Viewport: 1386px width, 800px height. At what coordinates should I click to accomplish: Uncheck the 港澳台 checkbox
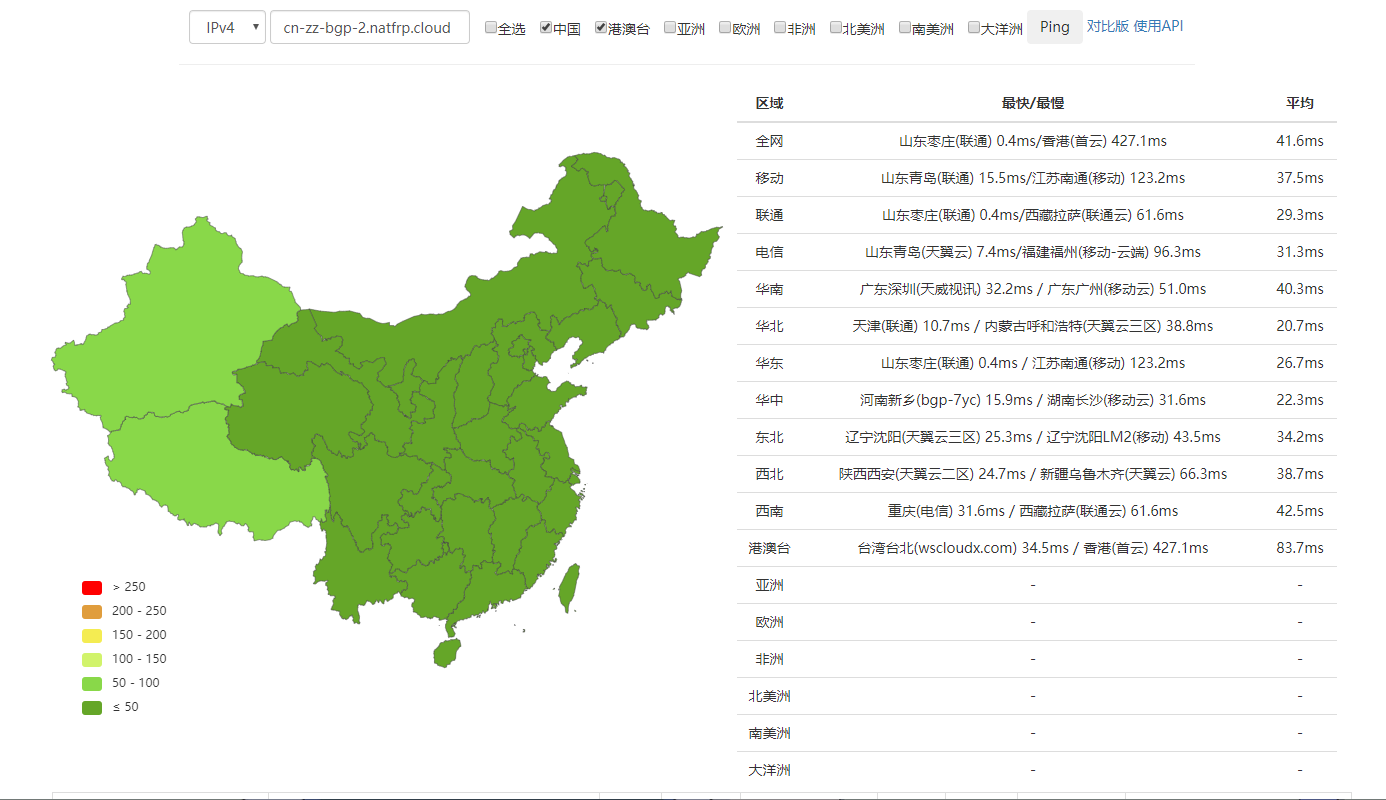pyautogui.click(x=601, y=28)
